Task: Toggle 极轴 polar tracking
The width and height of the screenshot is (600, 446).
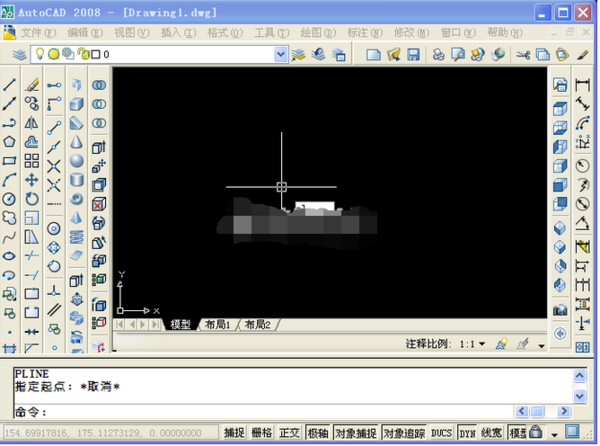Action: coord(318,433)
